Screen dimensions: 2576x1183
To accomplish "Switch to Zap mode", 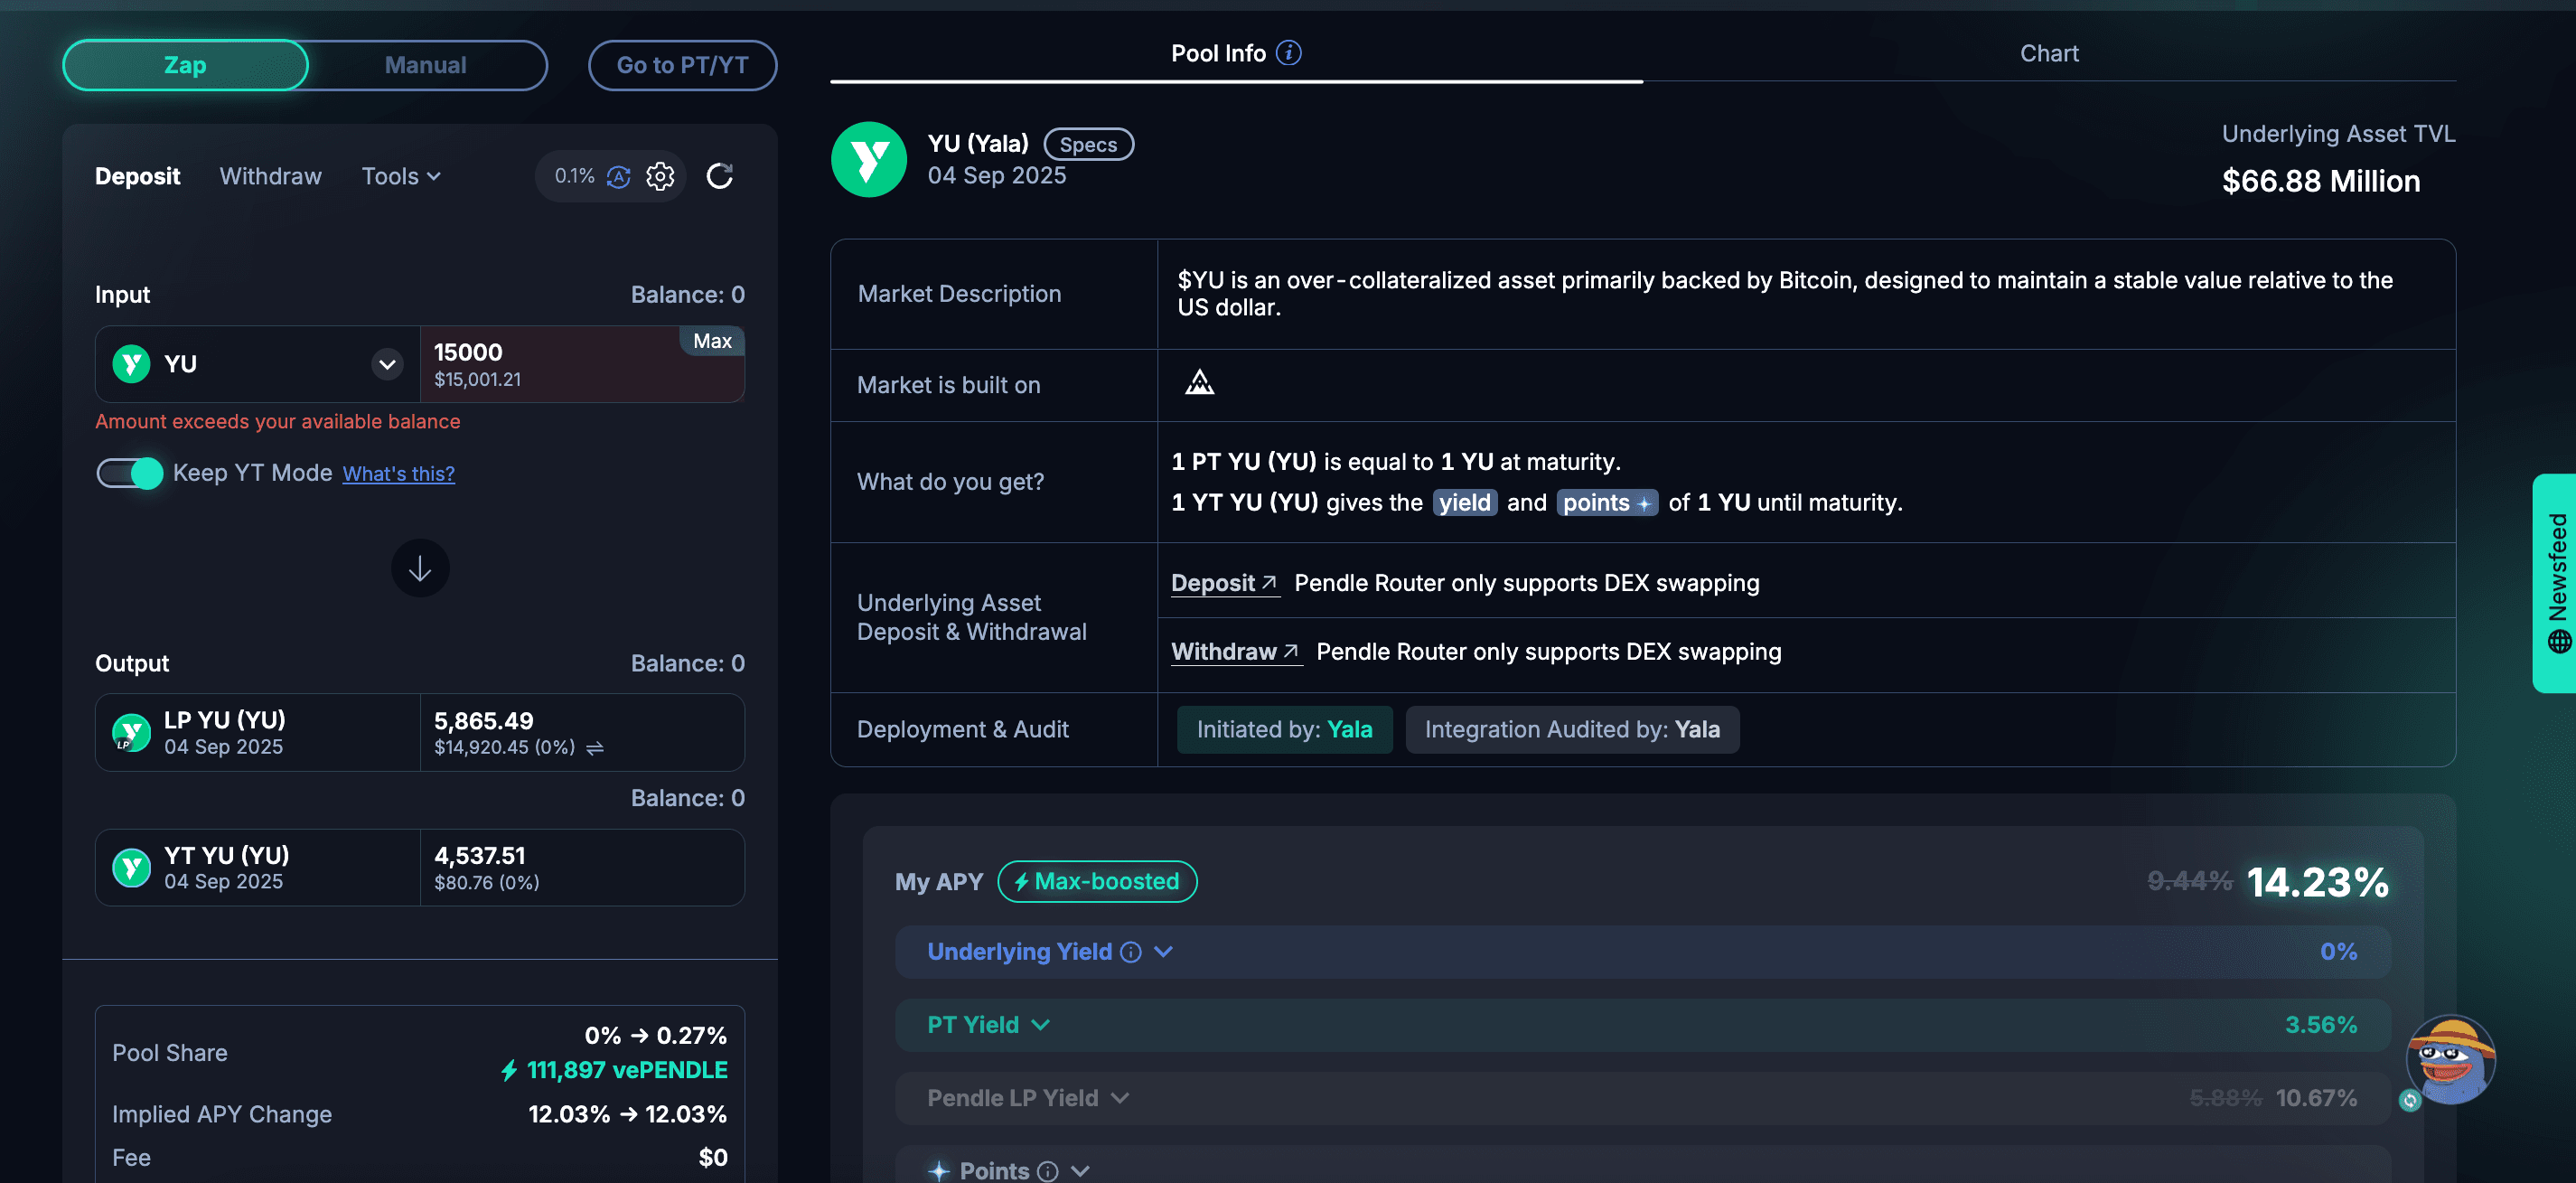I will (x=185, y=65).
